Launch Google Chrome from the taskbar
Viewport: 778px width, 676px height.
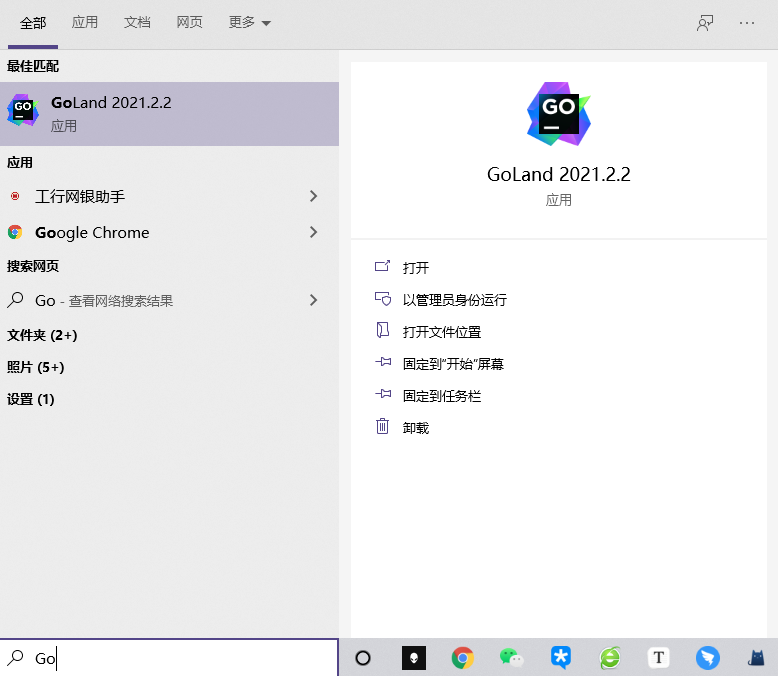tap(462, 658)
